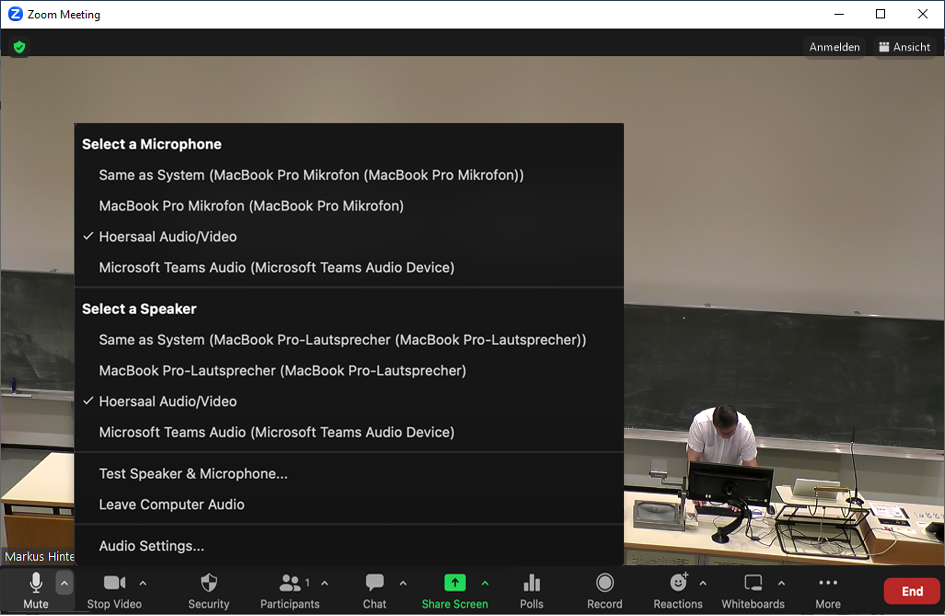Open the Chat panel
The width and height of the screenshot is (945, 616).
(374, 591)
